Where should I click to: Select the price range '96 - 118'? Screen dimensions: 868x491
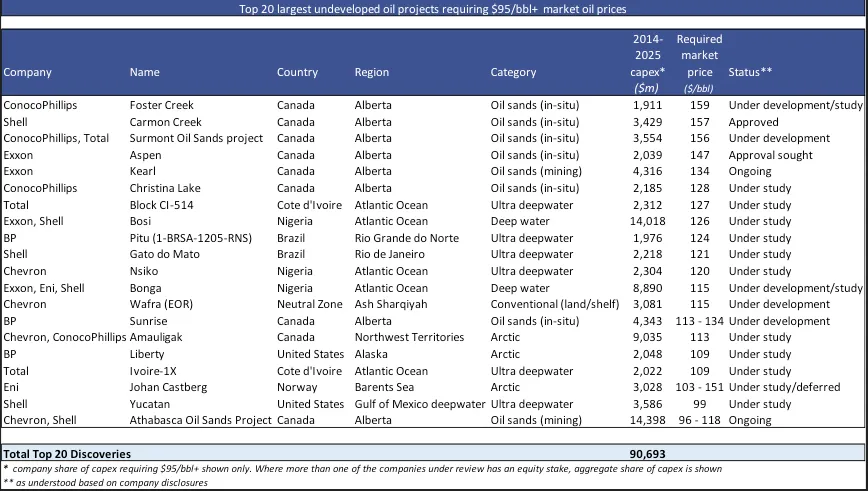pos(700,420)
